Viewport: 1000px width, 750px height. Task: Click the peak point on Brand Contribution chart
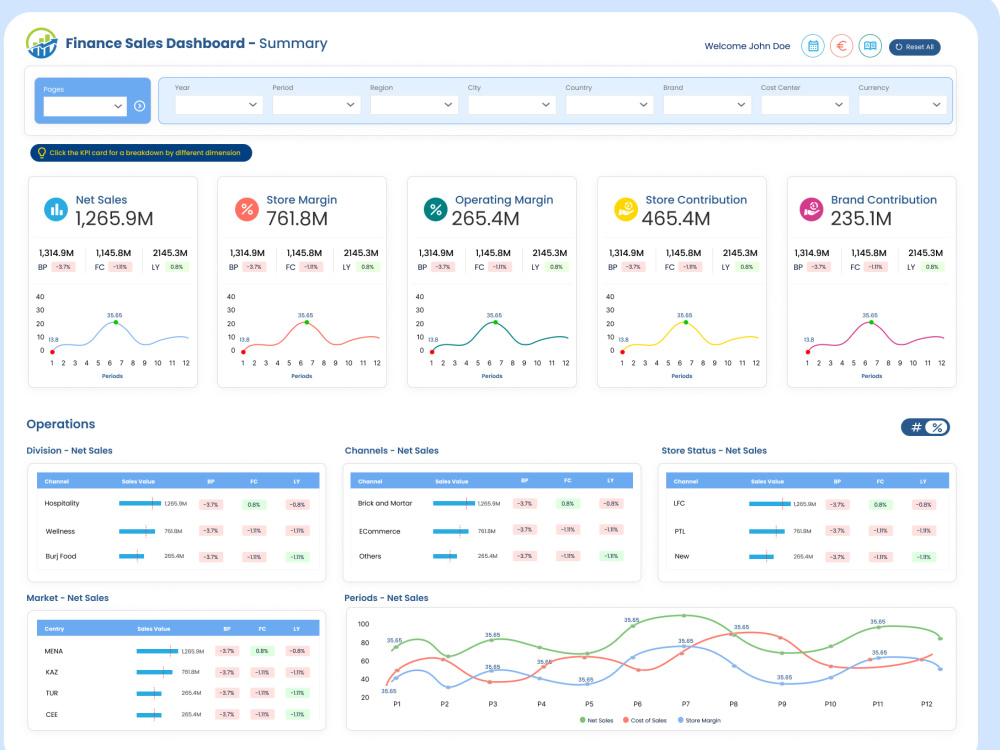(x=871, y=323)
